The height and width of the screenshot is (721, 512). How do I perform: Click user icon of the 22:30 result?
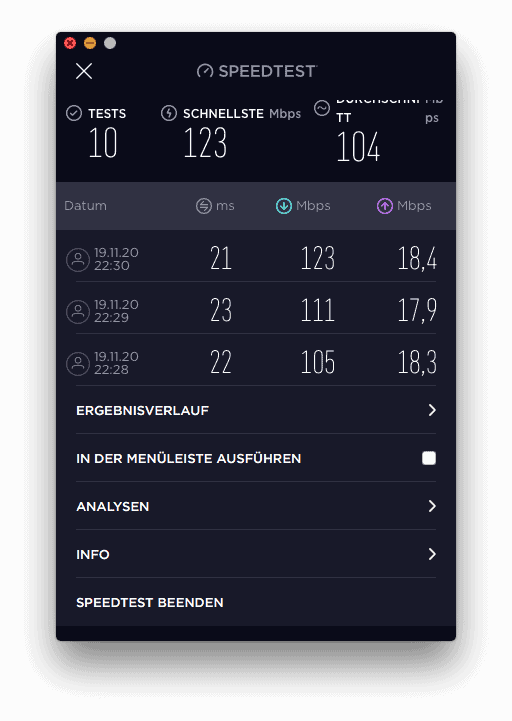pyautogui.click(x=78, y=260)
